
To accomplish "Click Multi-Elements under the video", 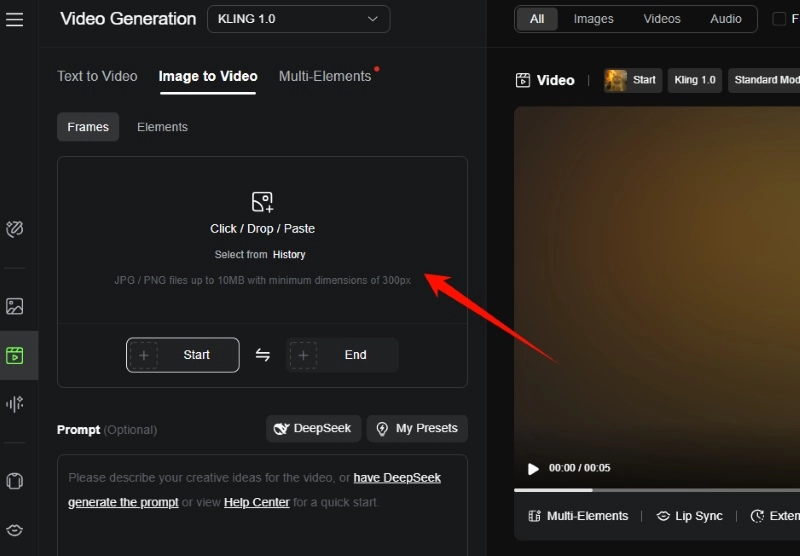I will point(578,516).
